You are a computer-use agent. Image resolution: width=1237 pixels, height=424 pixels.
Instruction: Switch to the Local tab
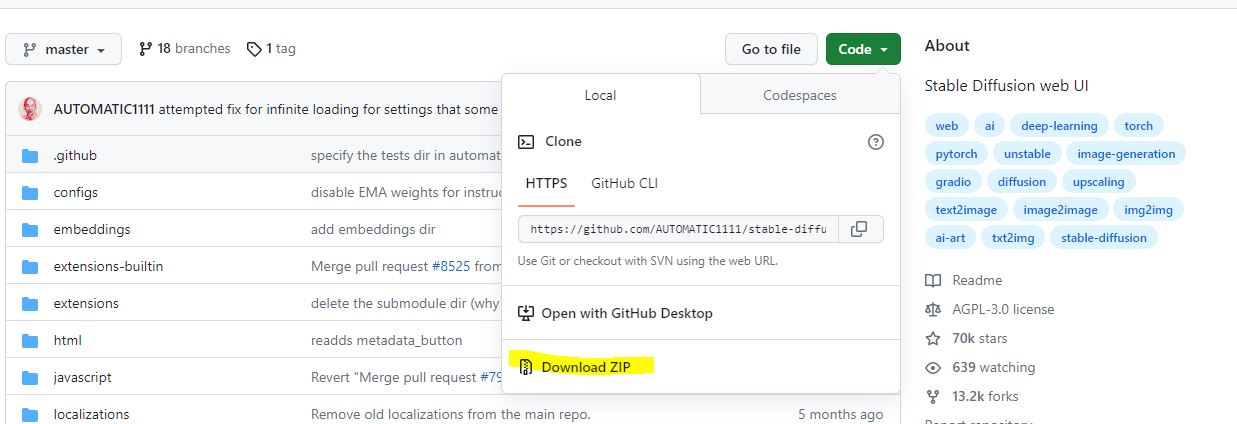coord(600,95)
